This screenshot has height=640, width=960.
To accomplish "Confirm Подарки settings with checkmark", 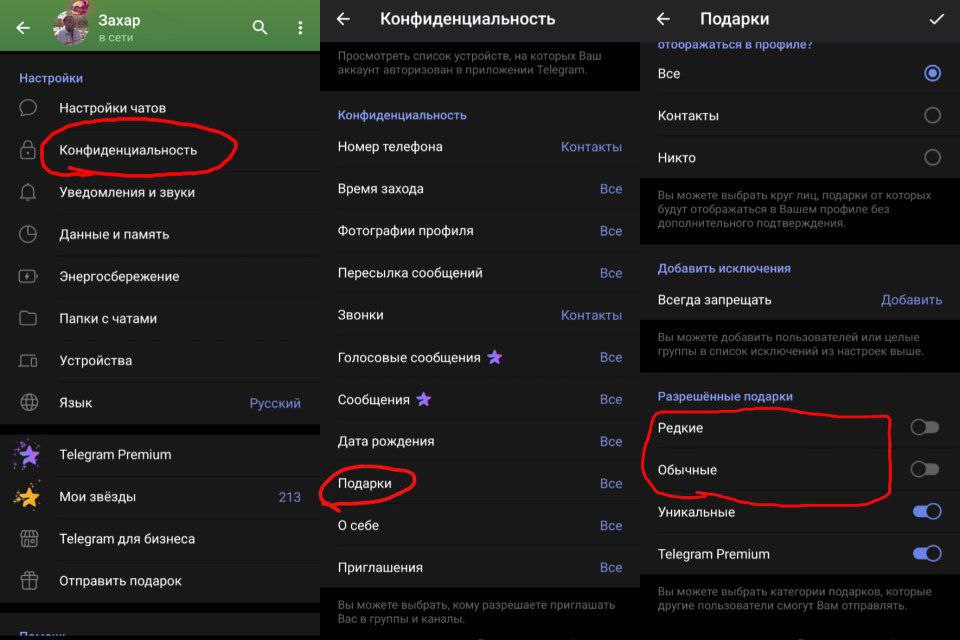I will tap(936, 19).
